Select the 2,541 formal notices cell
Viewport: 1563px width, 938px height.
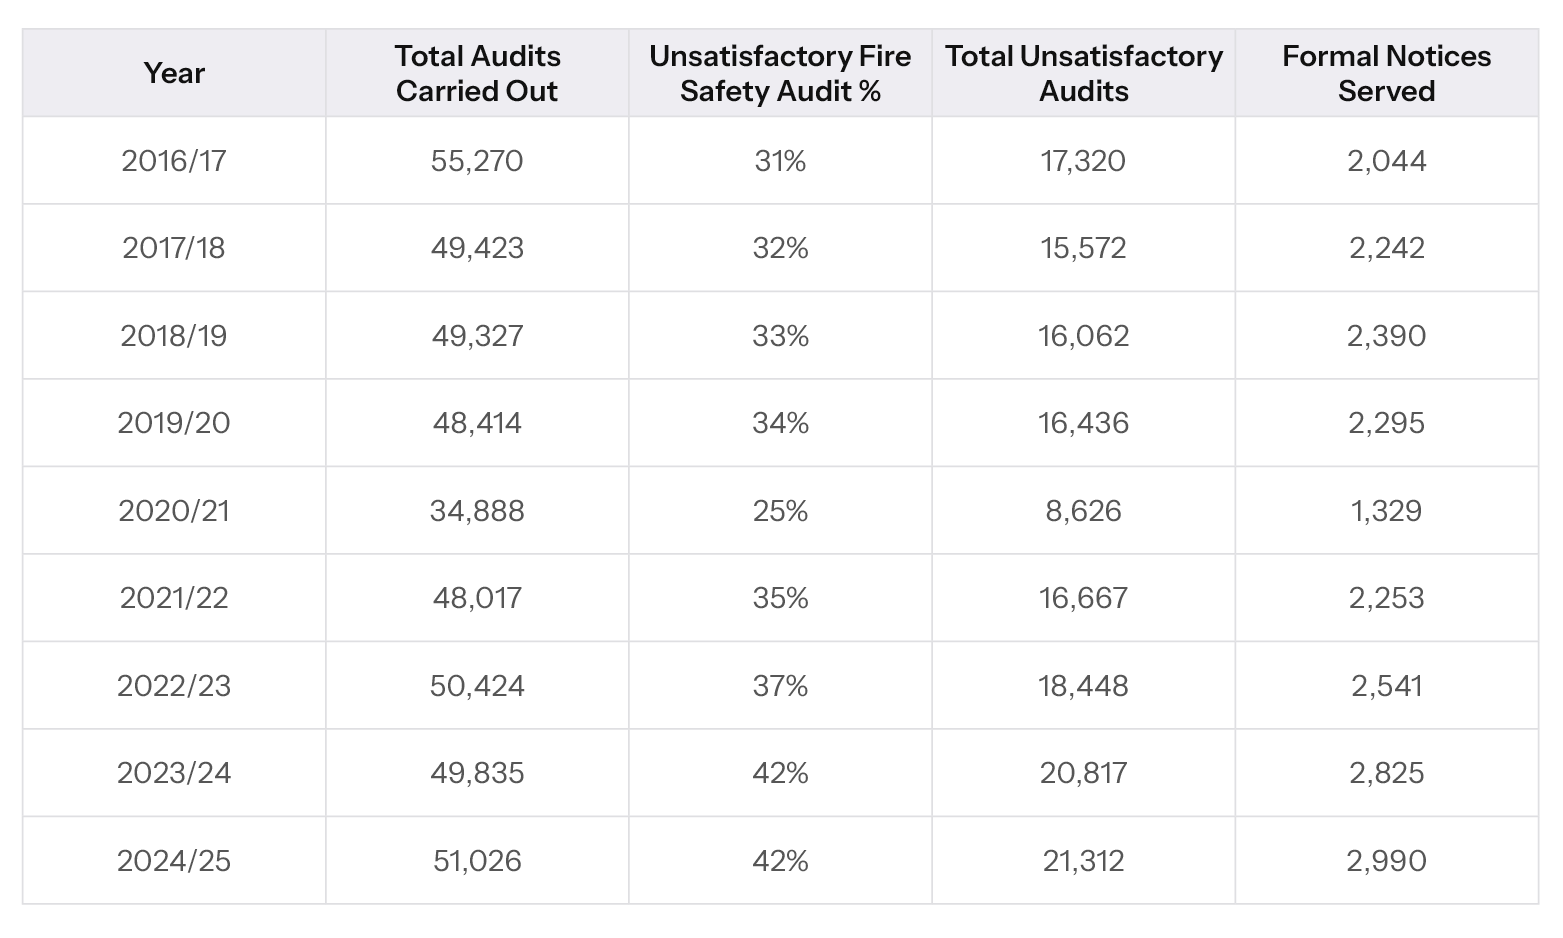(x=1386, y=686)
